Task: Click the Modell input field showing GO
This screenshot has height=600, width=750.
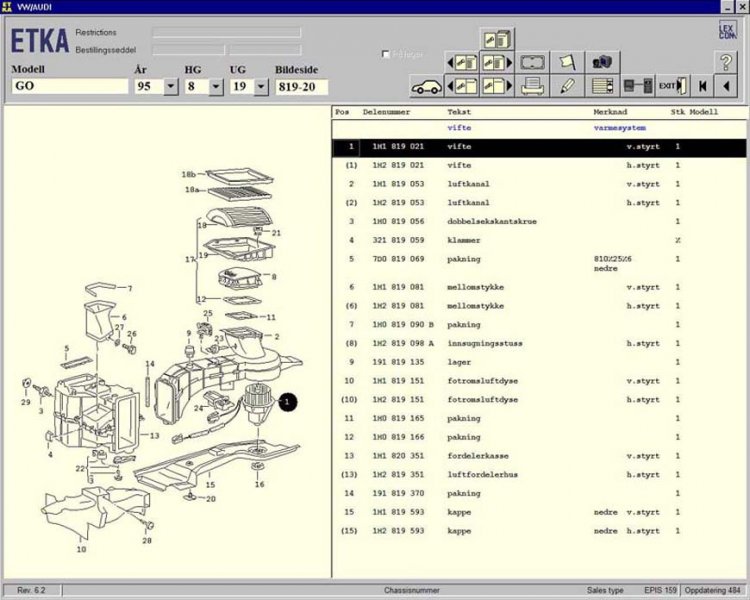Action: [68, 87]
